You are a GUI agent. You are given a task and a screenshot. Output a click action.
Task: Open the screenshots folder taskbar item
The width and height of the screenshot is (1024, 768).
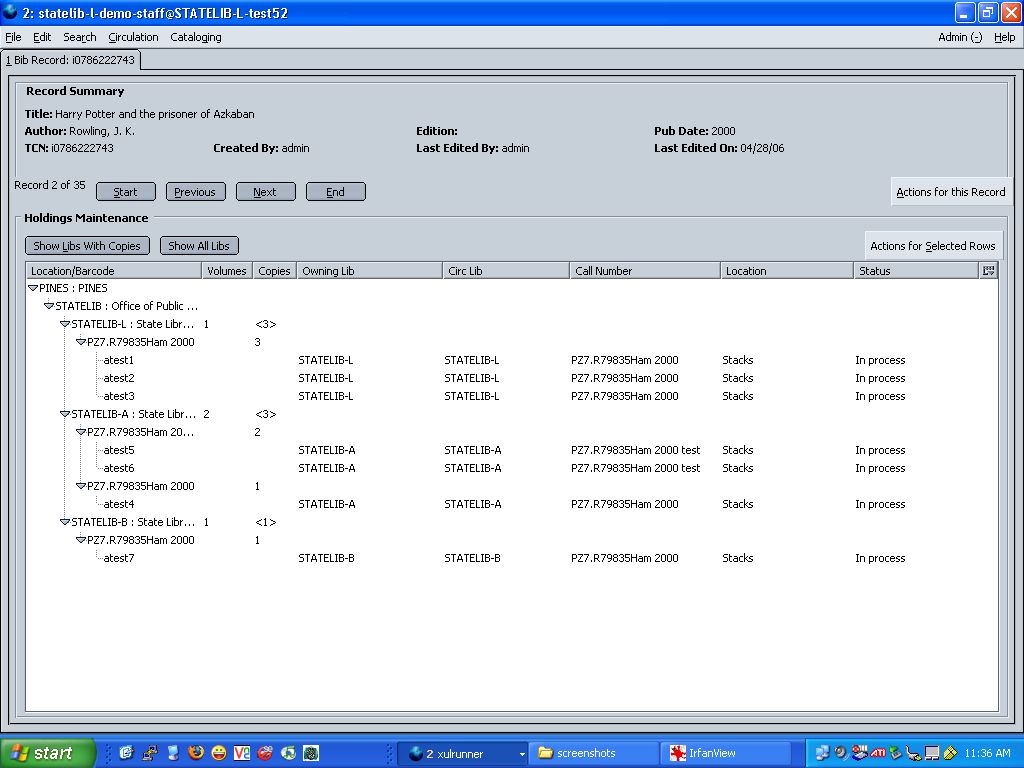pyautogui.click(x=594, y=753)
